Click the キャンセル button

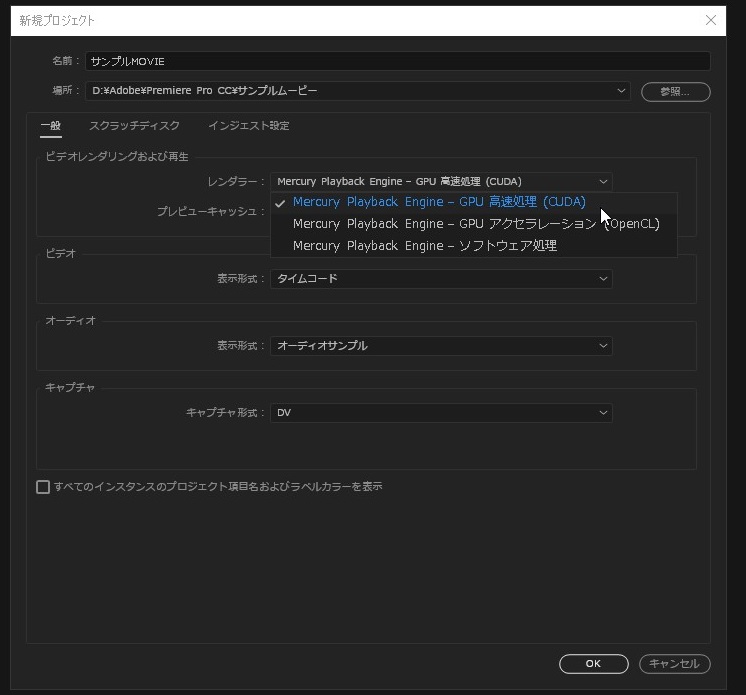674,664
